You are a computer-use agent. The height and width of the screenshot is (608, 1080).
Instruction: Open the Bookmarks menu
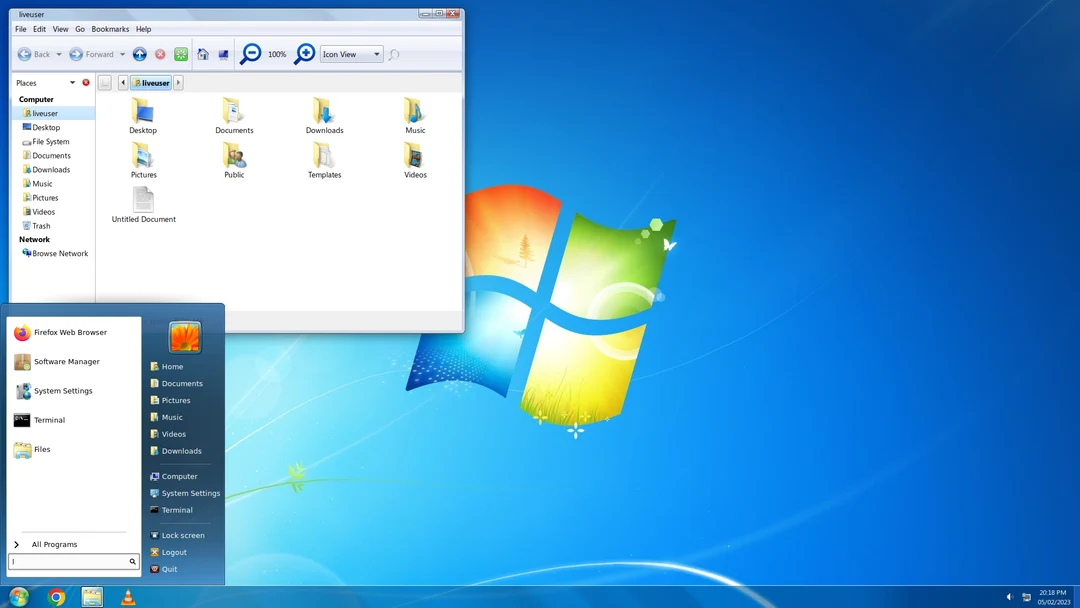click(x=110, y=29)
